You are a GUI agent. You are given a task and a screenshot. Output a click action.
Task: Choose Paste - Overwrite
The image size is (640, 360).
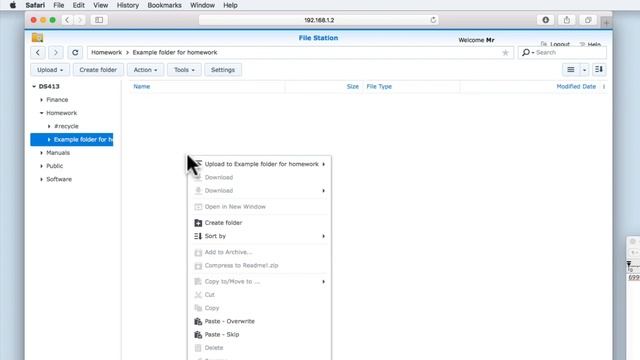coord(260,321)
